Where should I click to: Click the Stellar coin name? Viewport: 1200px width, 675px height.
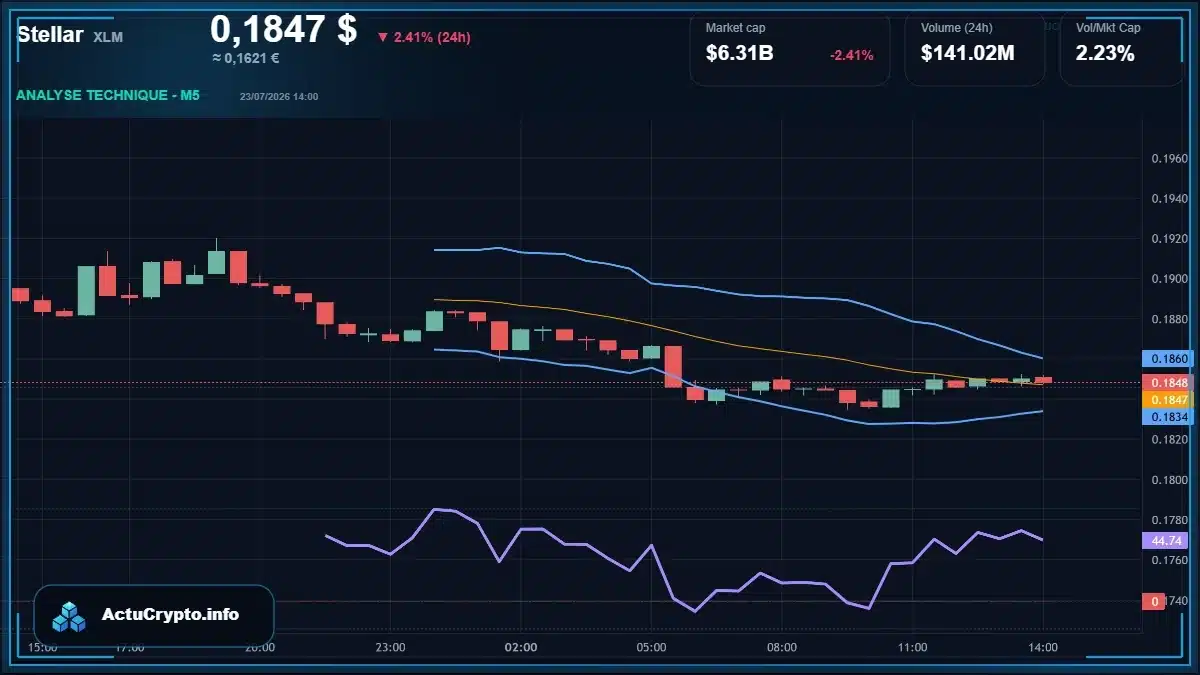[50, 35]
